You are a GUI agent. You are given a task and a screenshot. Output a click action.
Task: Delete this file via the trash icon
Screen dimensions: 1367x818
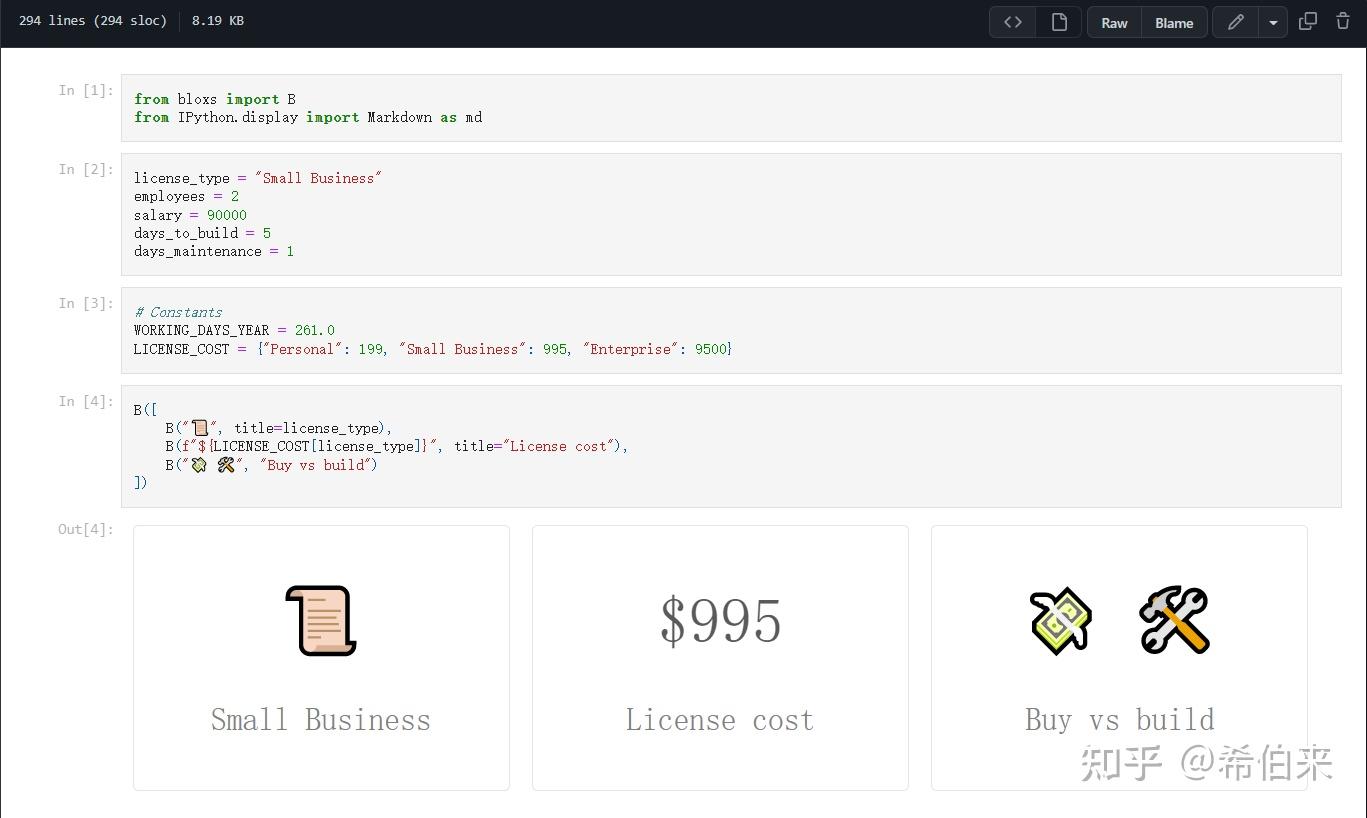pyautogui.click(x=1343, y=21)
